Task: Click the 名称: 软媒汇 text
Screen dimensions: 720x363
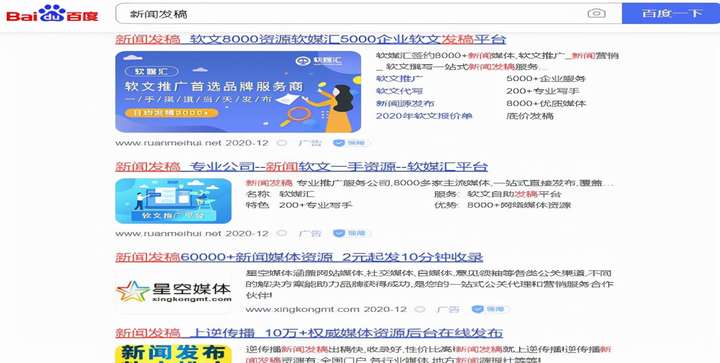Action: pos(280,194)
